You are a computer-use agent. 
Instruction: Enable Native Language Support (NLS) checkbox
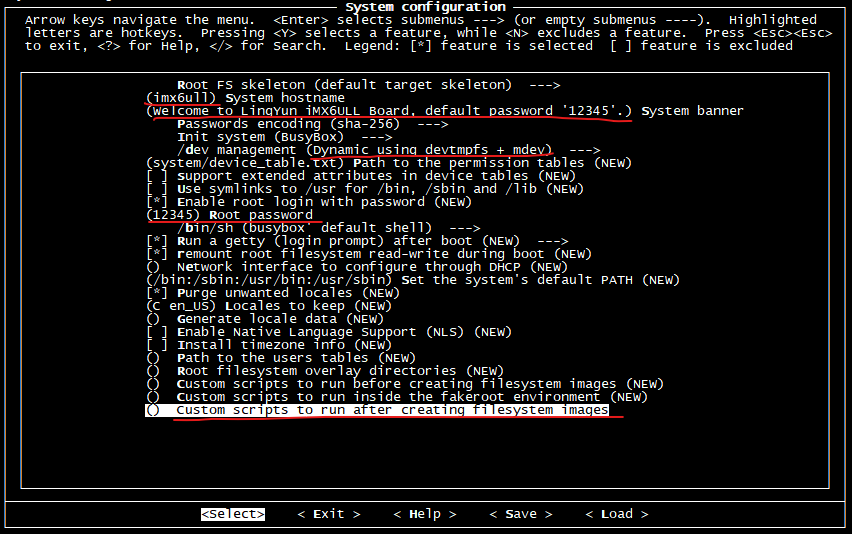156,332
